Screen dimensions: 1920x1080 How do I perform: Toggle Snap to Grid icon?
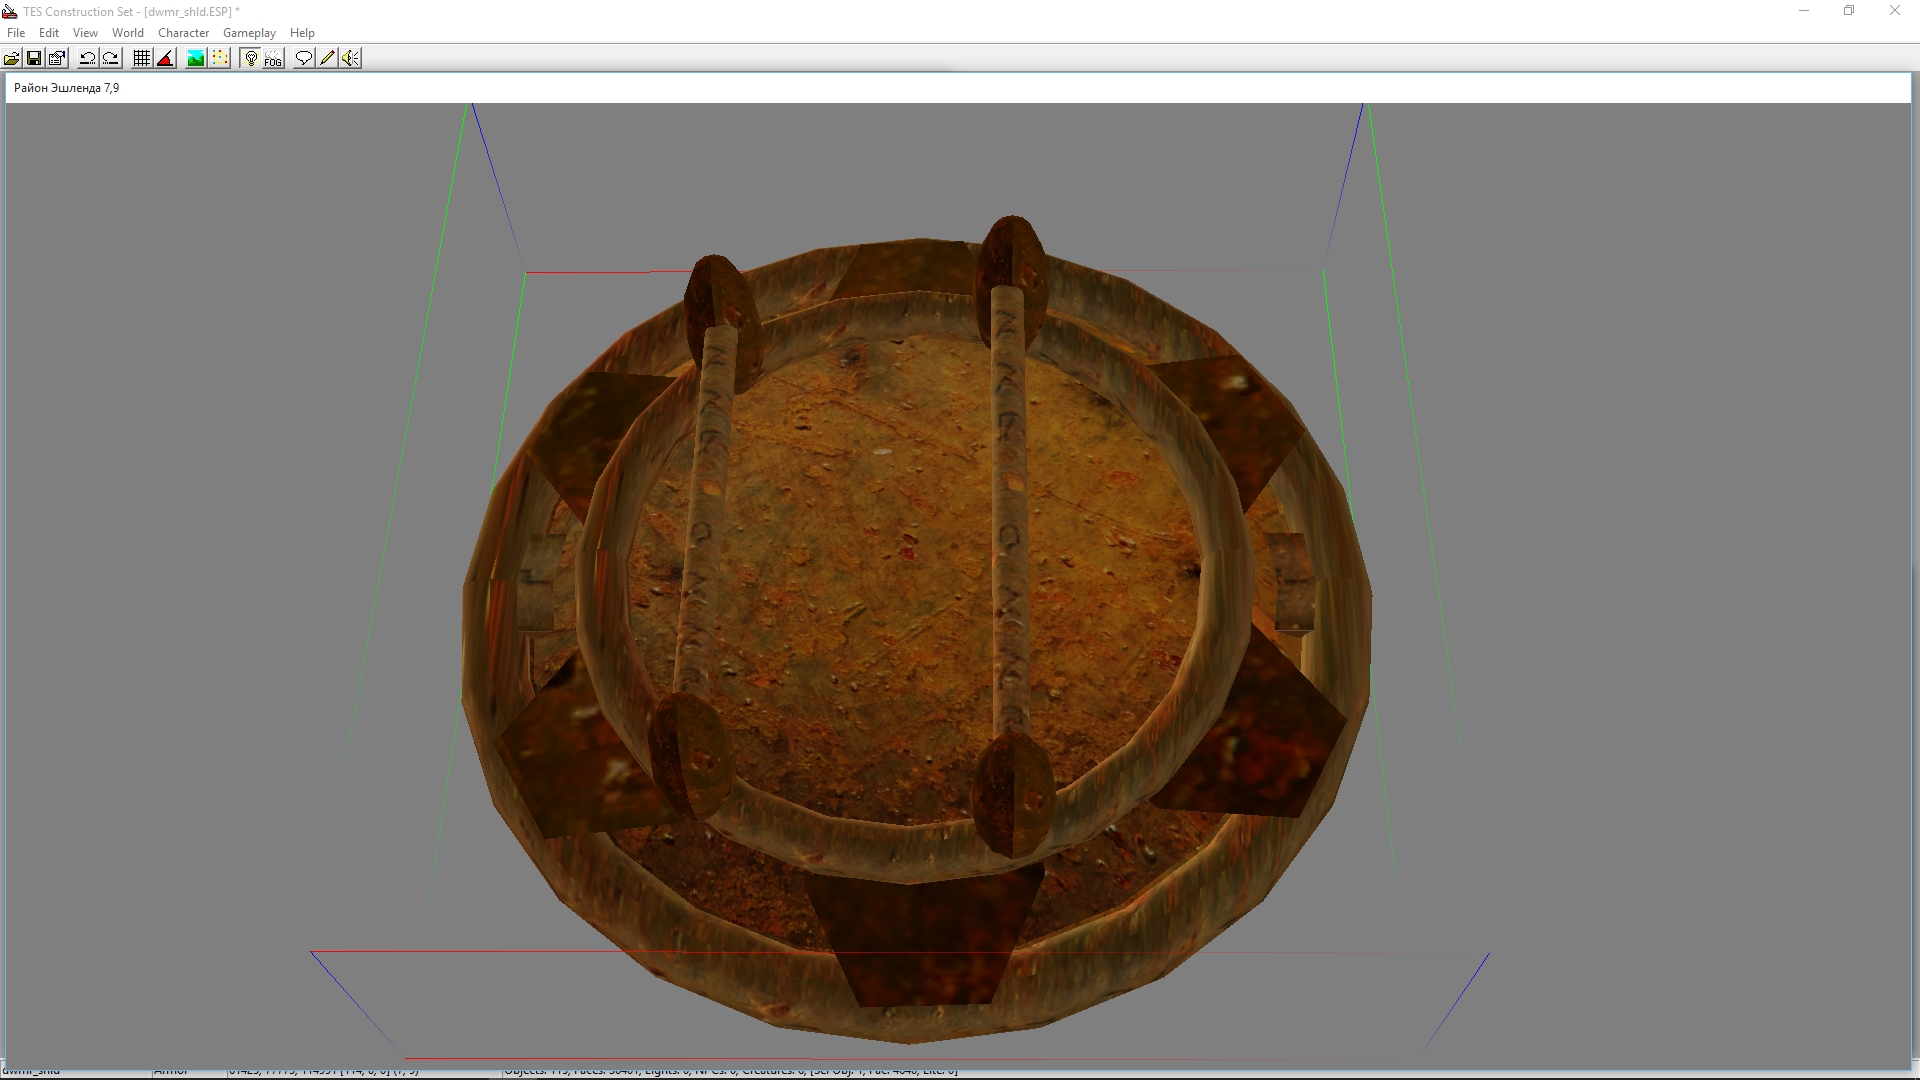point(142,58)
